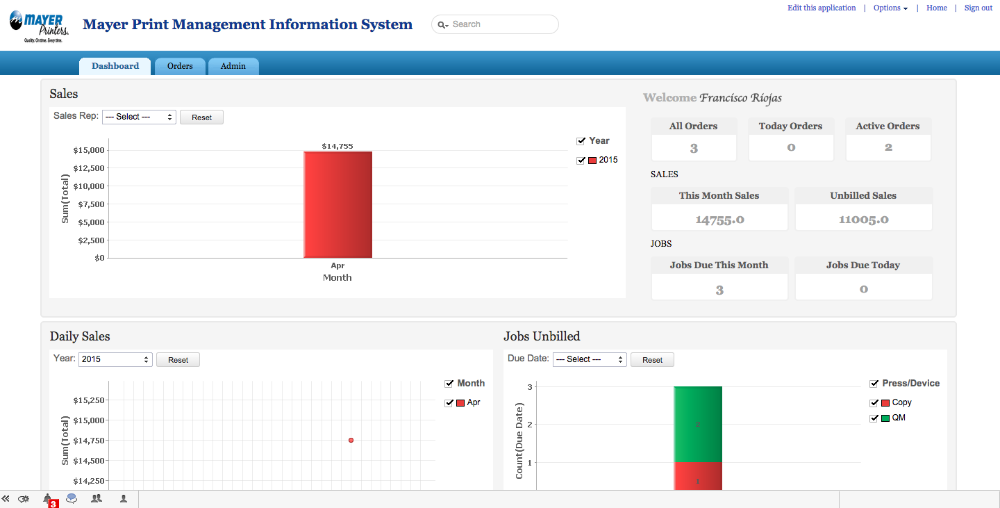1000x508 pixels.
Task: Open the single user icon in bottom bar
Action: (x=124, y=498)
